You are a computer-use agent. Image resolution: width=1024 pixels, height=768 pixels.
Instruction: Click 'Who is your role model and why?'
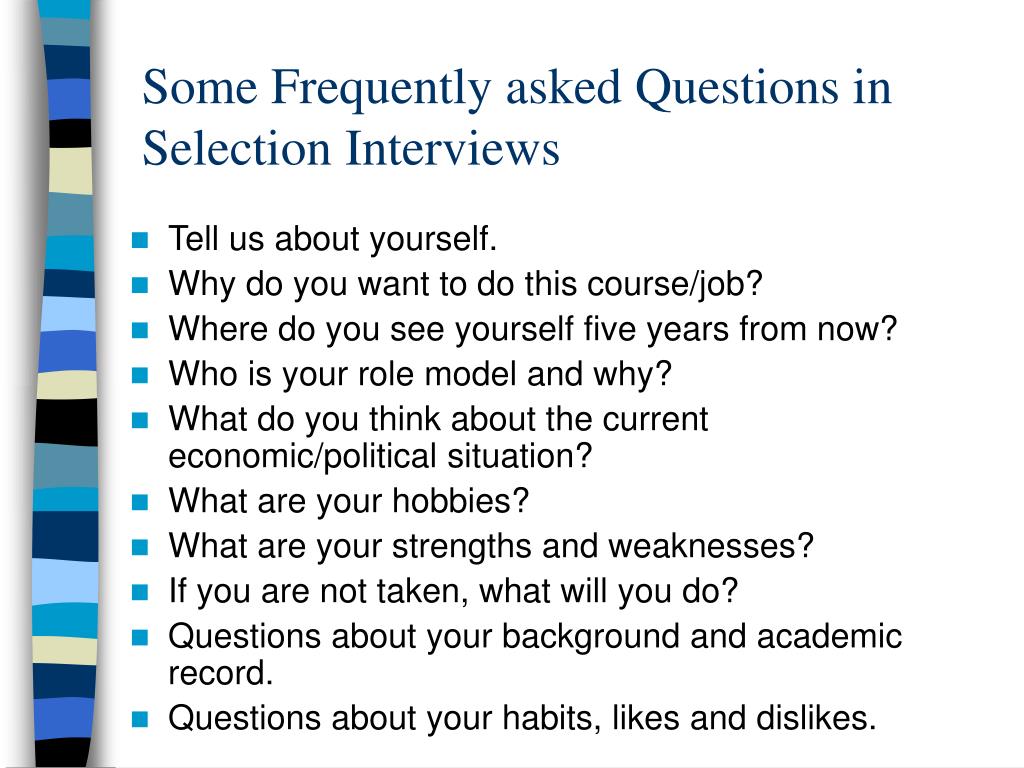pyautogui.click(x=420, y=375)
